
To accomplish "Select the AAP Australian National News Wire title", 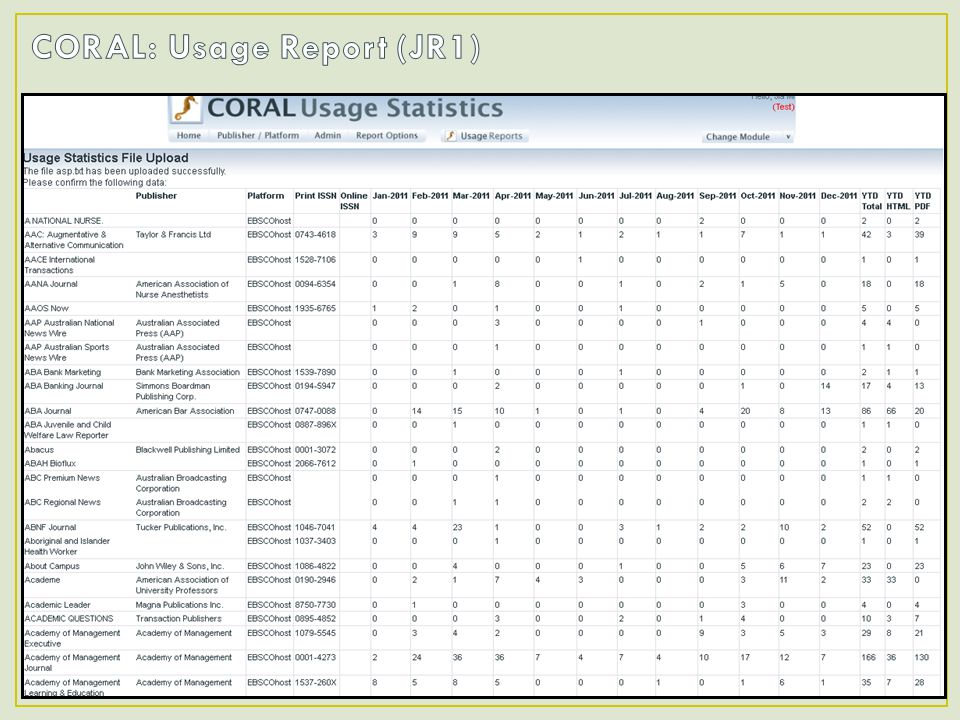I will [69, 328].
